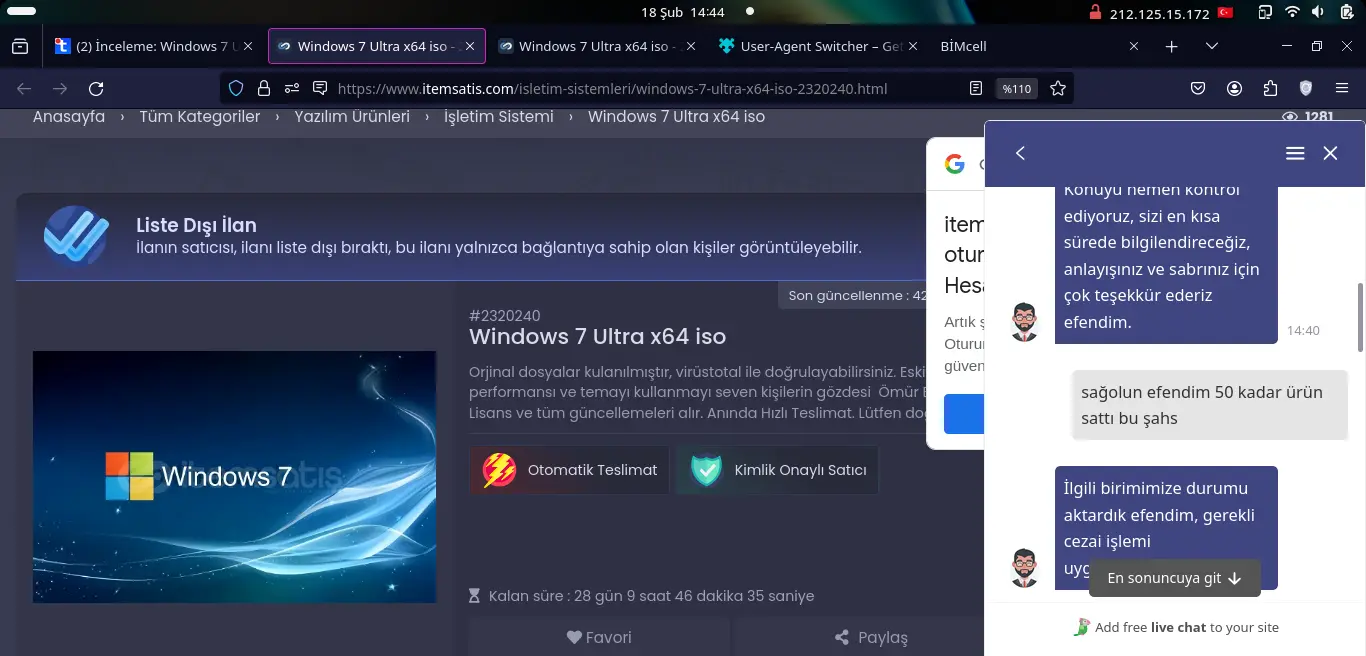Switch to the second Windows 7 Ultra x64 iso tab
1366x656 pixels.
click(x=597, y=46)
